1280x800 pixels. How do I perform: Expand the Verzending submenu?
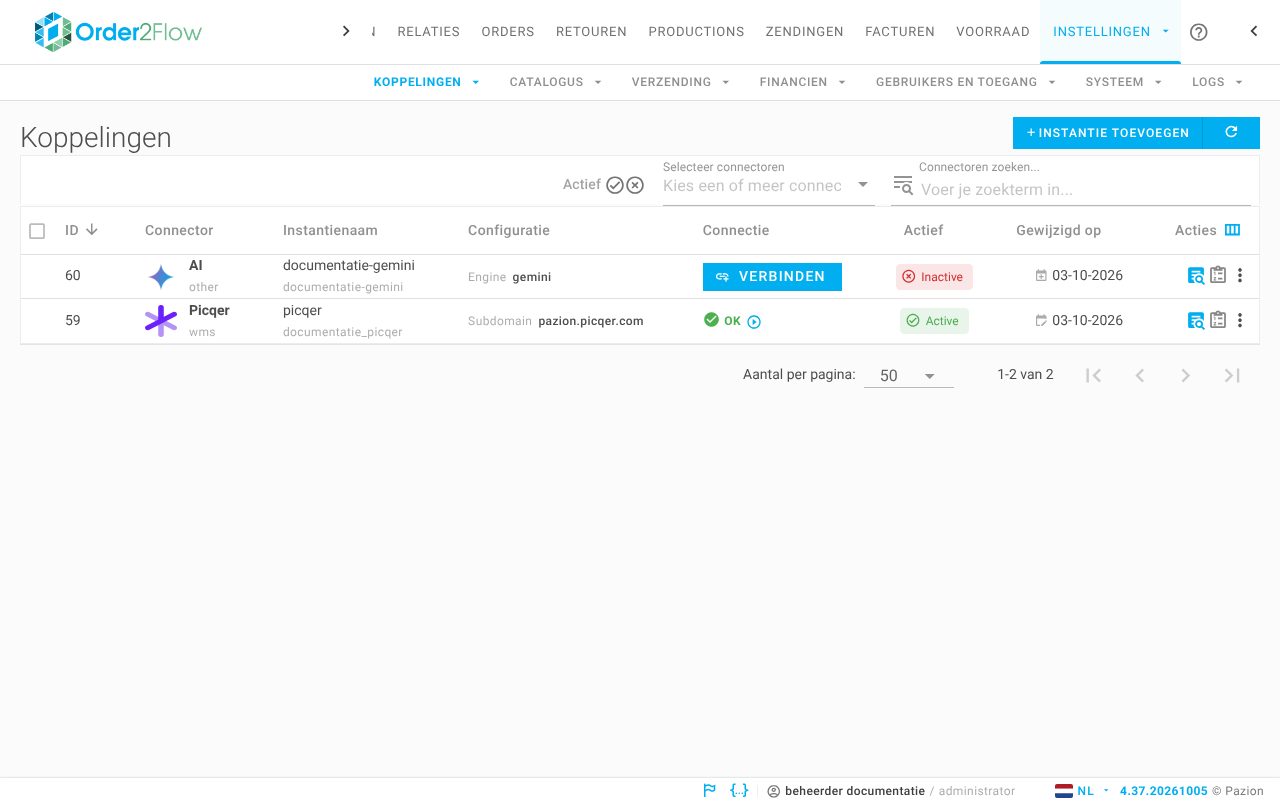click(x=680, y=82)
